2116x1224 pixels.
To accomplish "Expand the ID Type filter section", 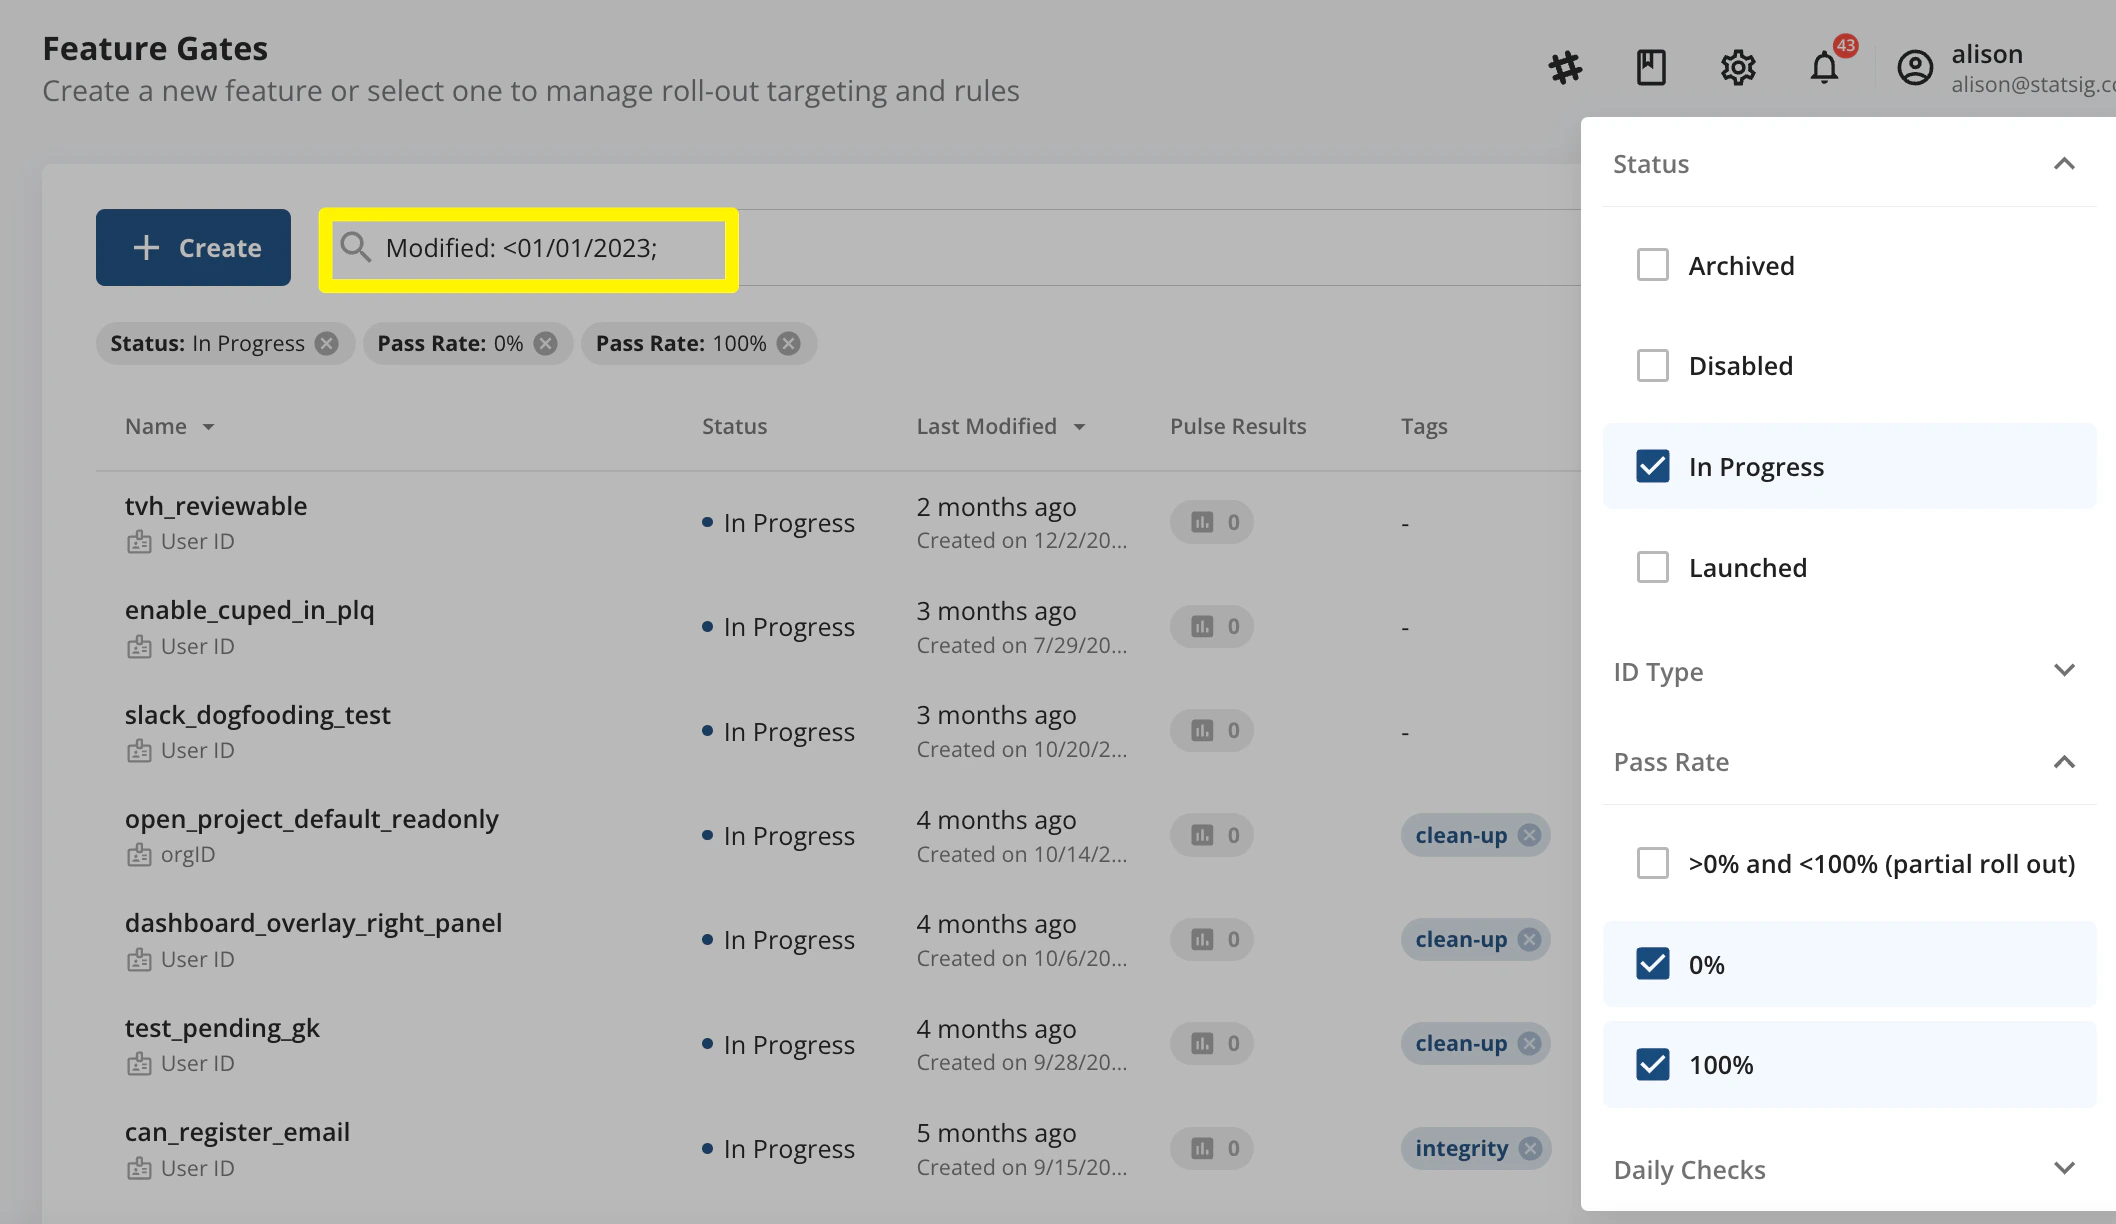I will point(2064,670).
